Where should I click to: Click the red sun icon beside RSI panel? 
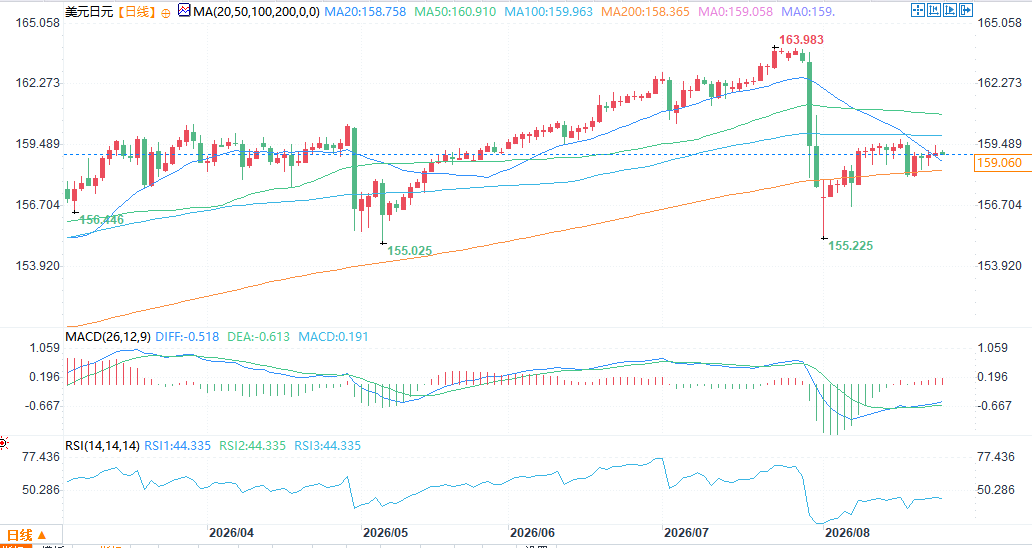click(3, 443)
